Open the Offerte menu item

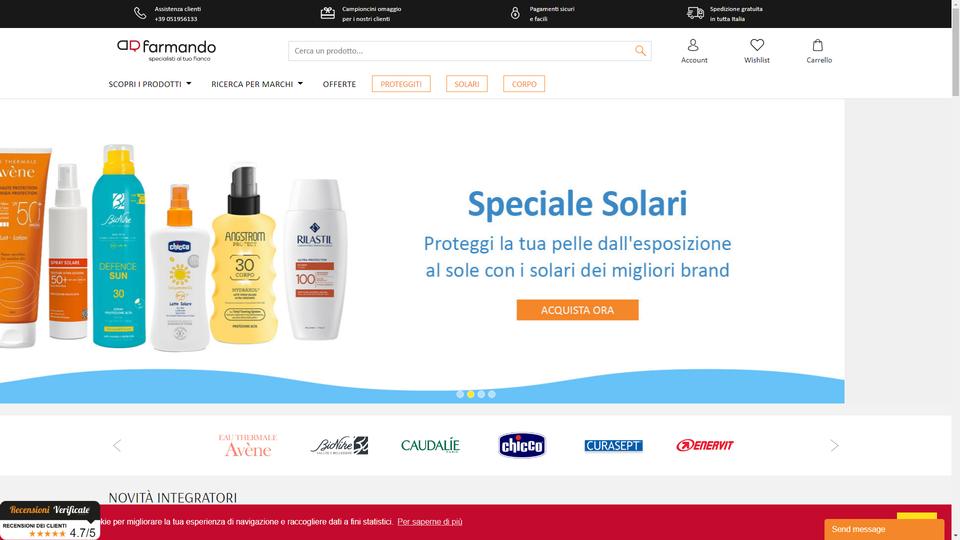click(x=339, y=84)
